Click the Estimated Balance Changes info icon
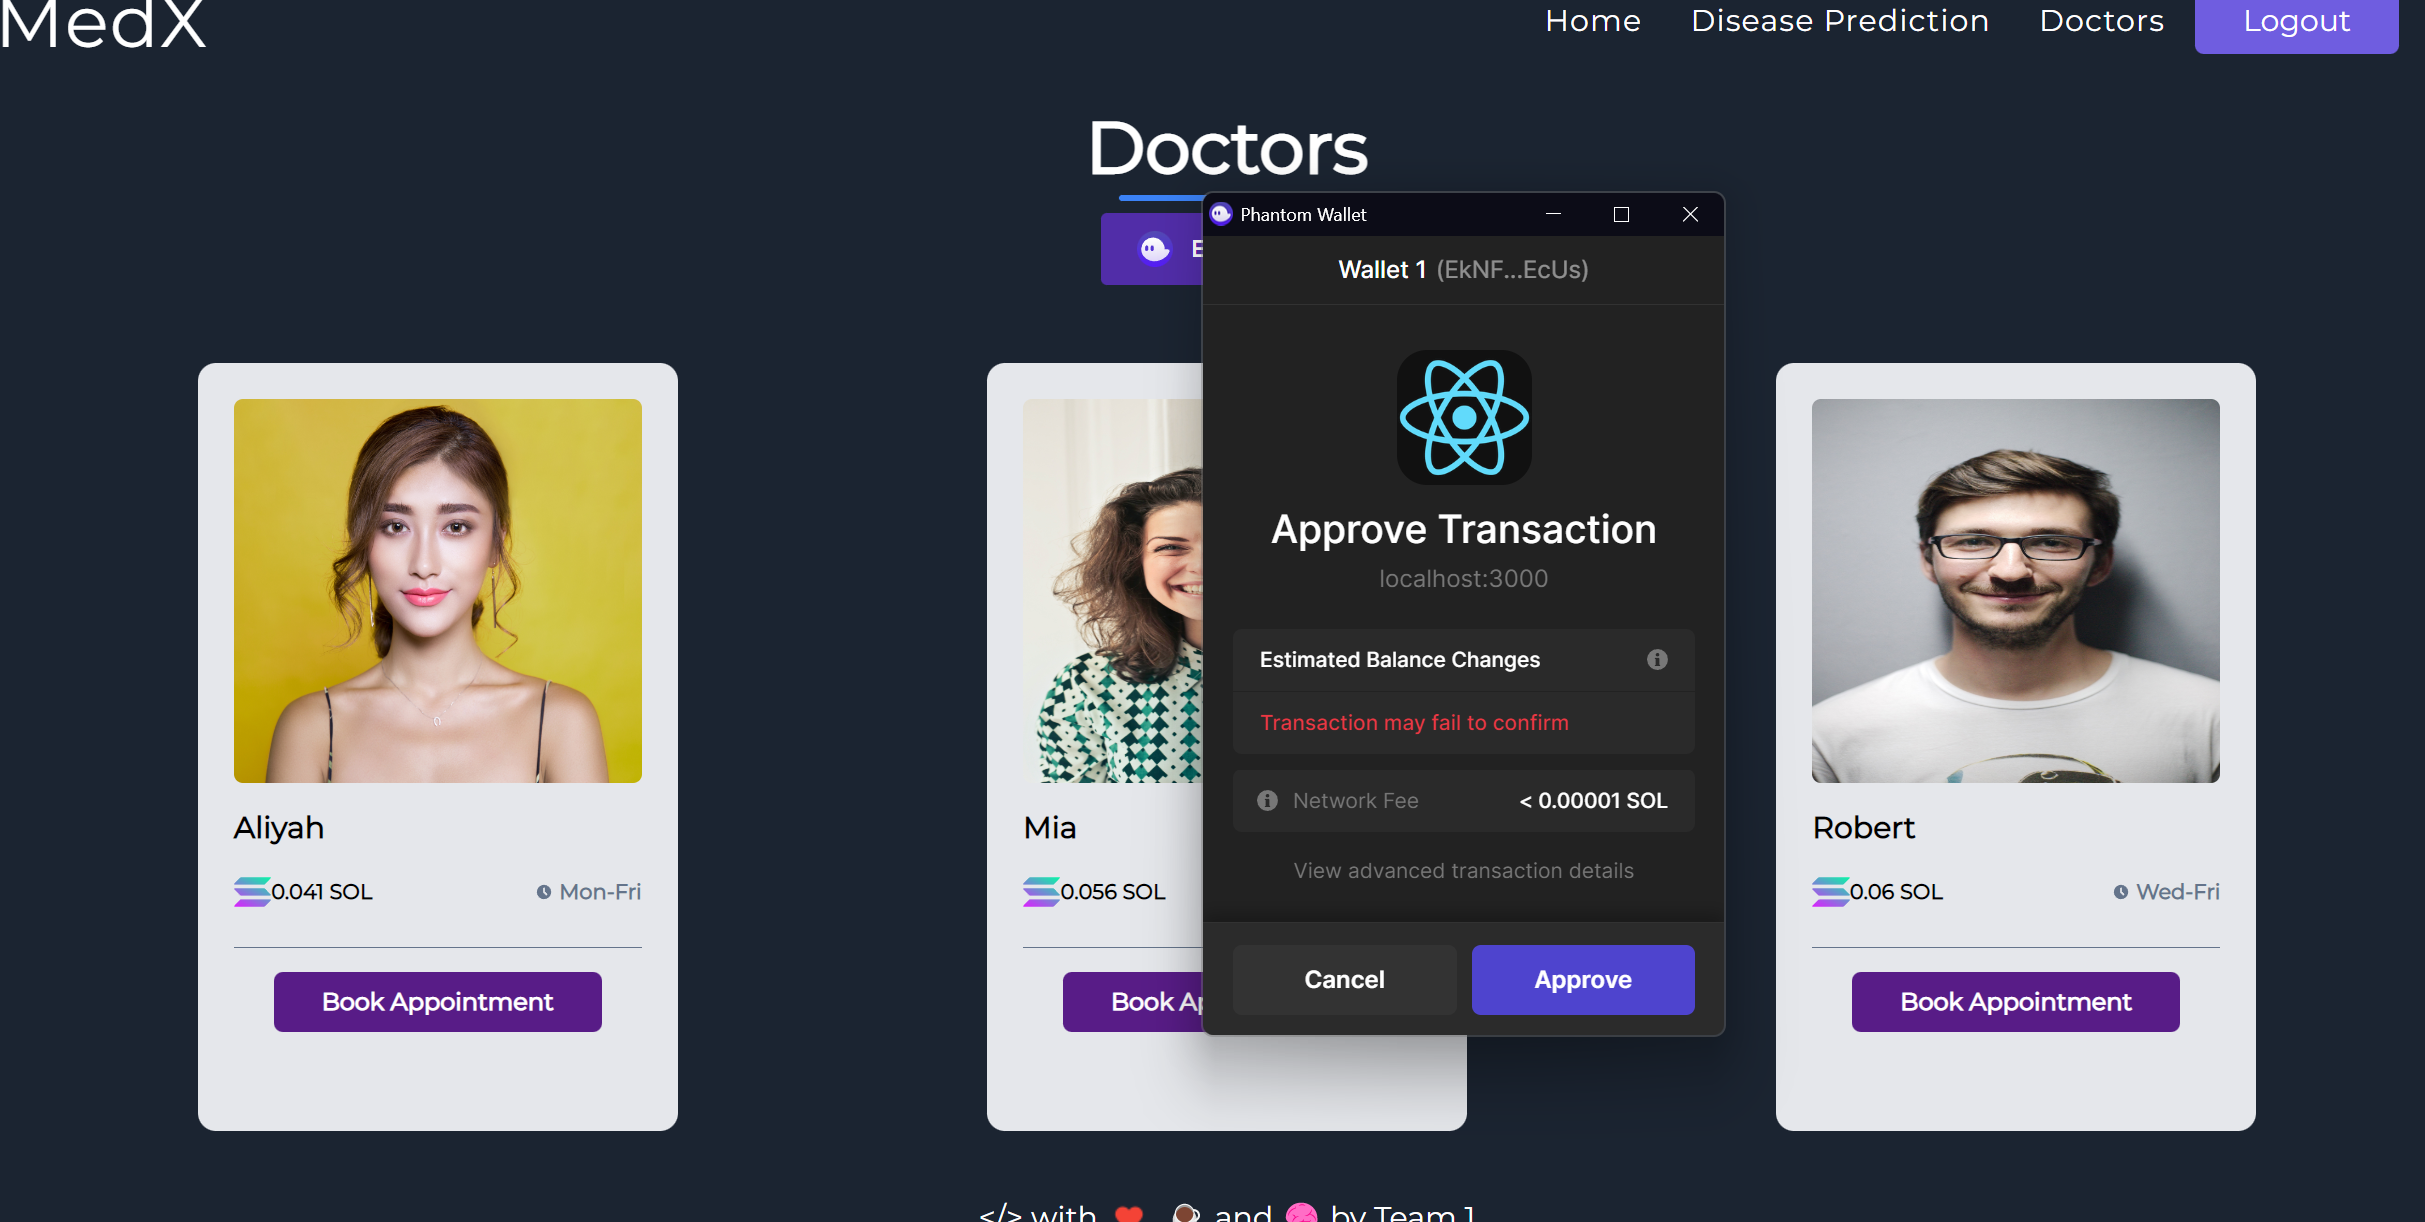 [1657, 659]
